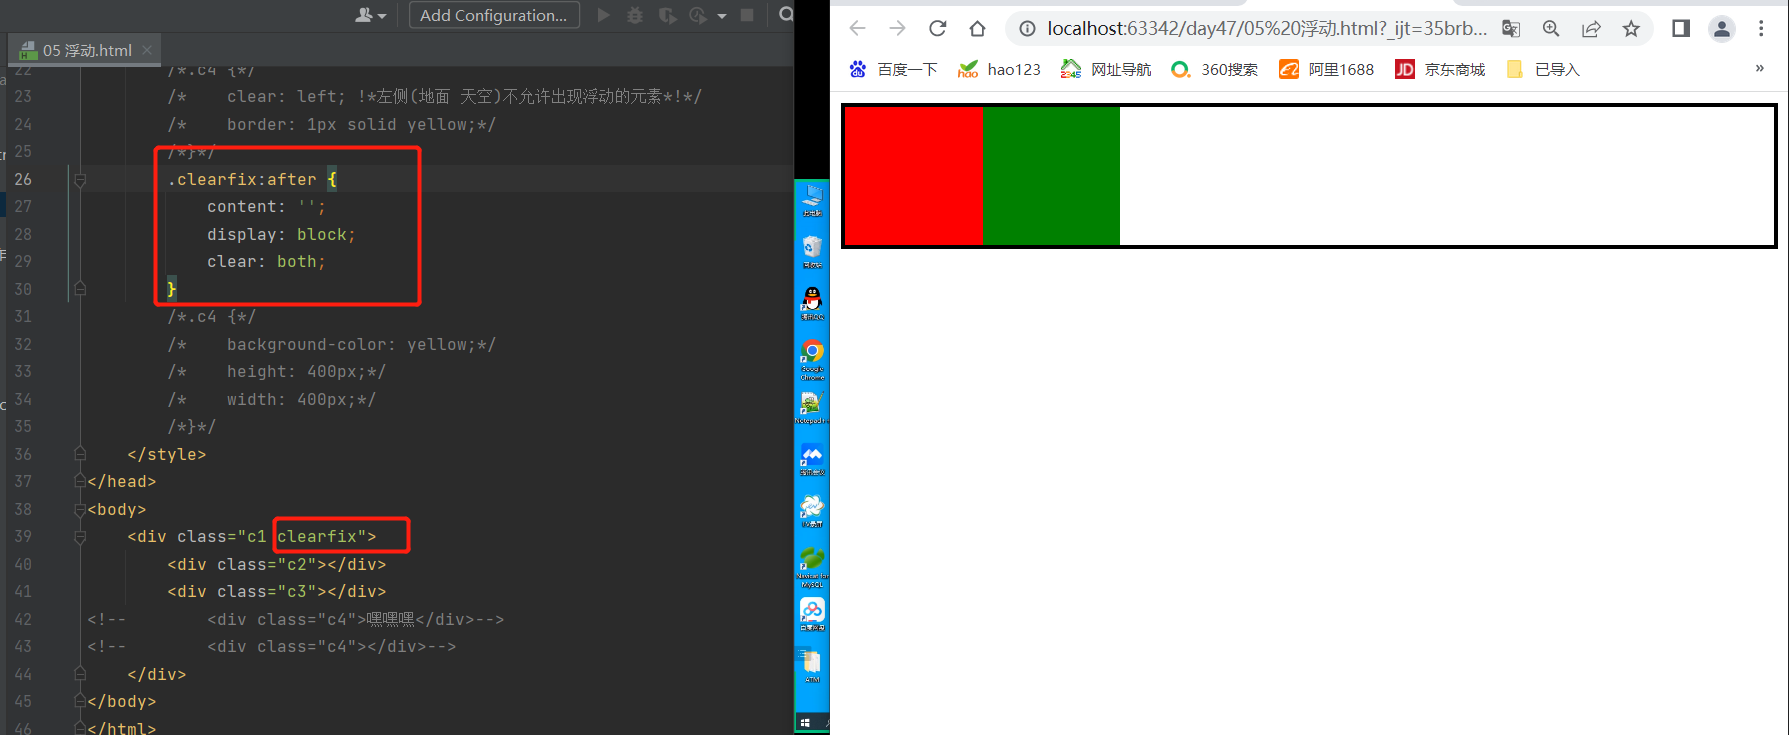The height and width of the screenshot is (735, 1789).
Task: Open the 已导入 bookmarks folder
Action: coord(1543,69)
